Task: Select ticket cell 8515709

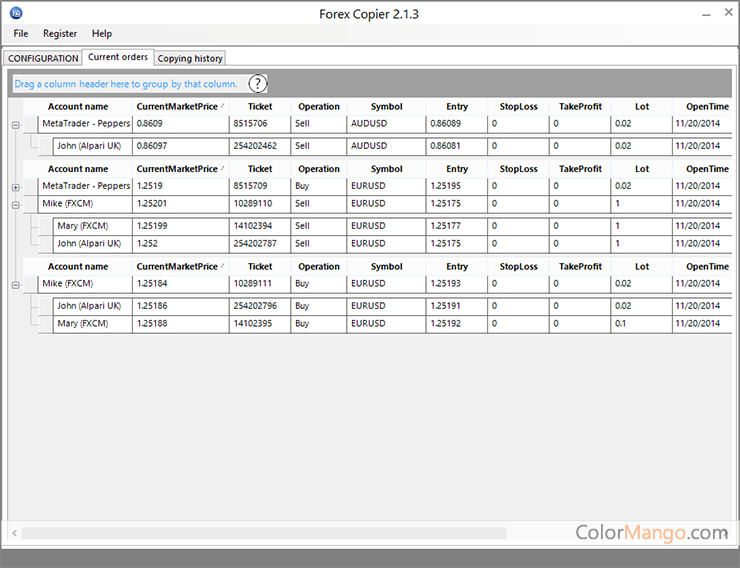Action: (260, 186)
